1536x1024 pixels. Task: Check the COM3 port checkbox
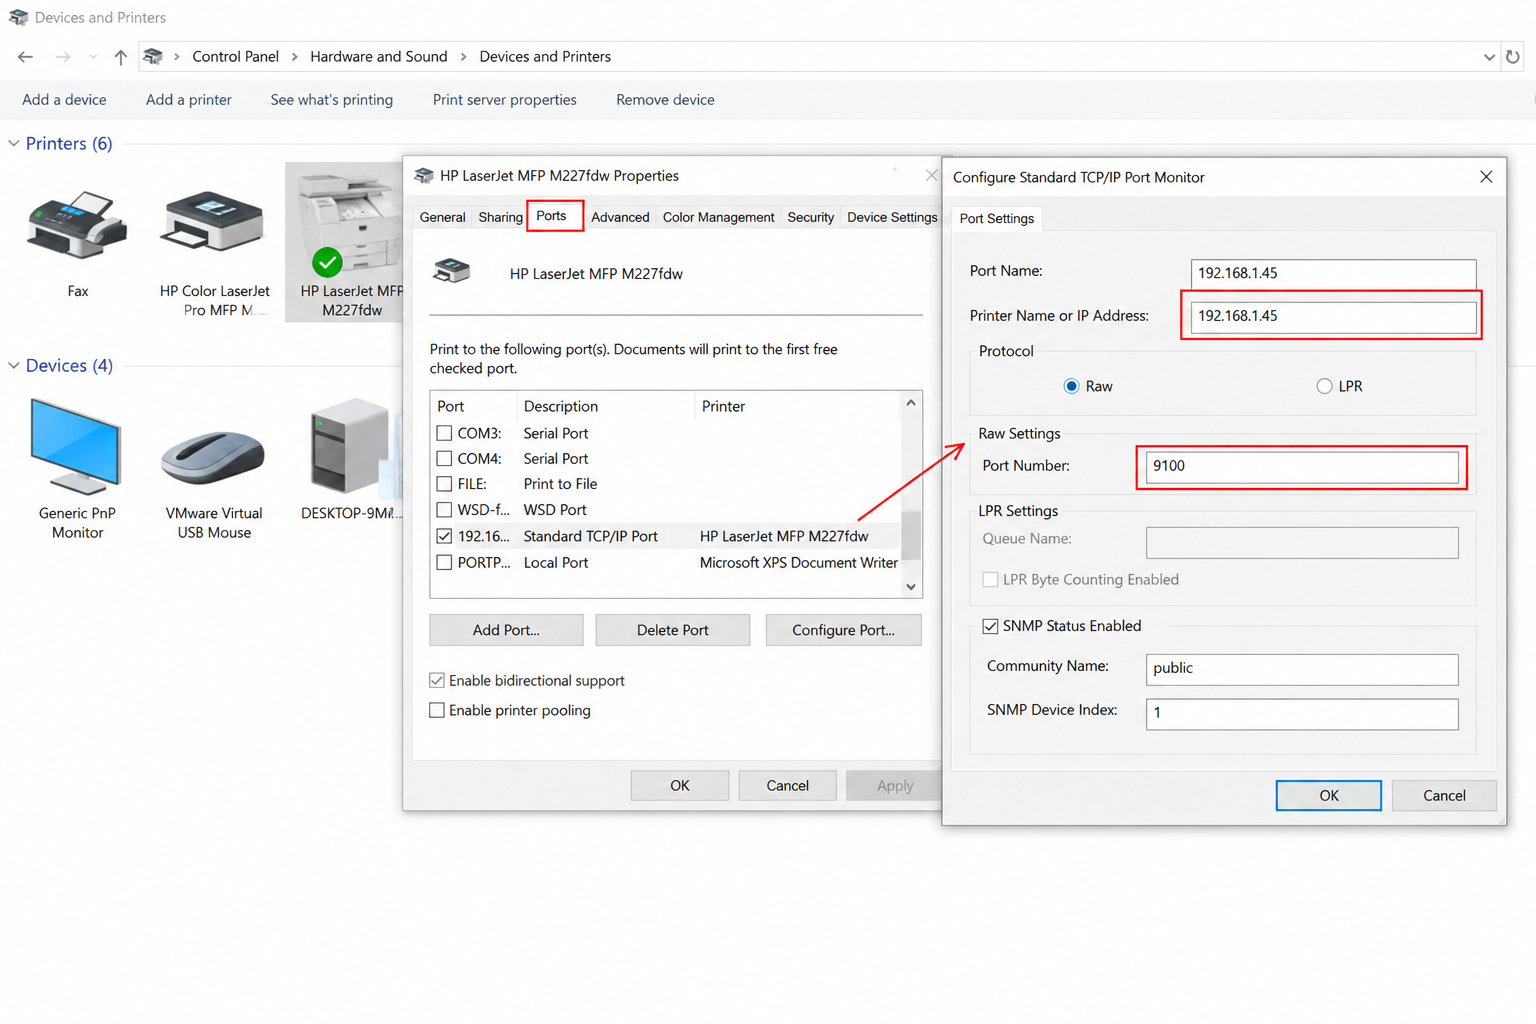pyautogui.click(x=444, y=433)
